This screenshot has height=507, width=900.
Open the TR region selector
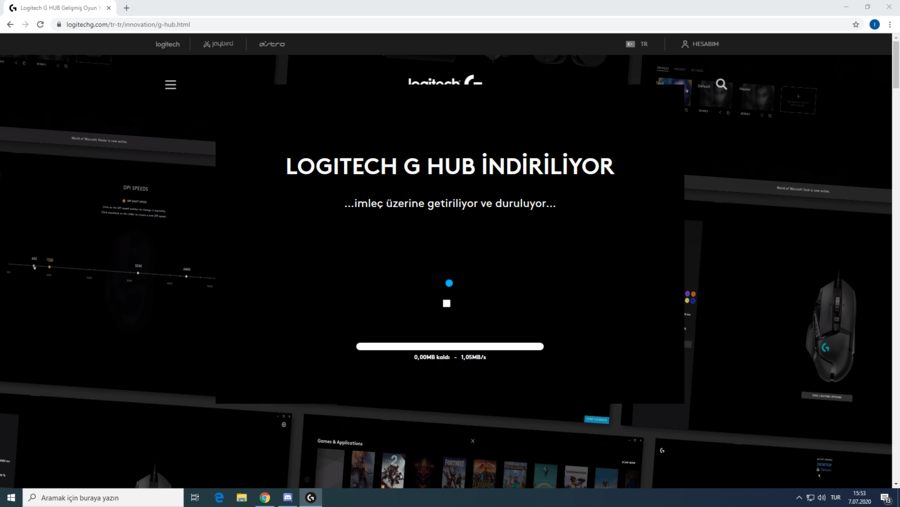637,44
